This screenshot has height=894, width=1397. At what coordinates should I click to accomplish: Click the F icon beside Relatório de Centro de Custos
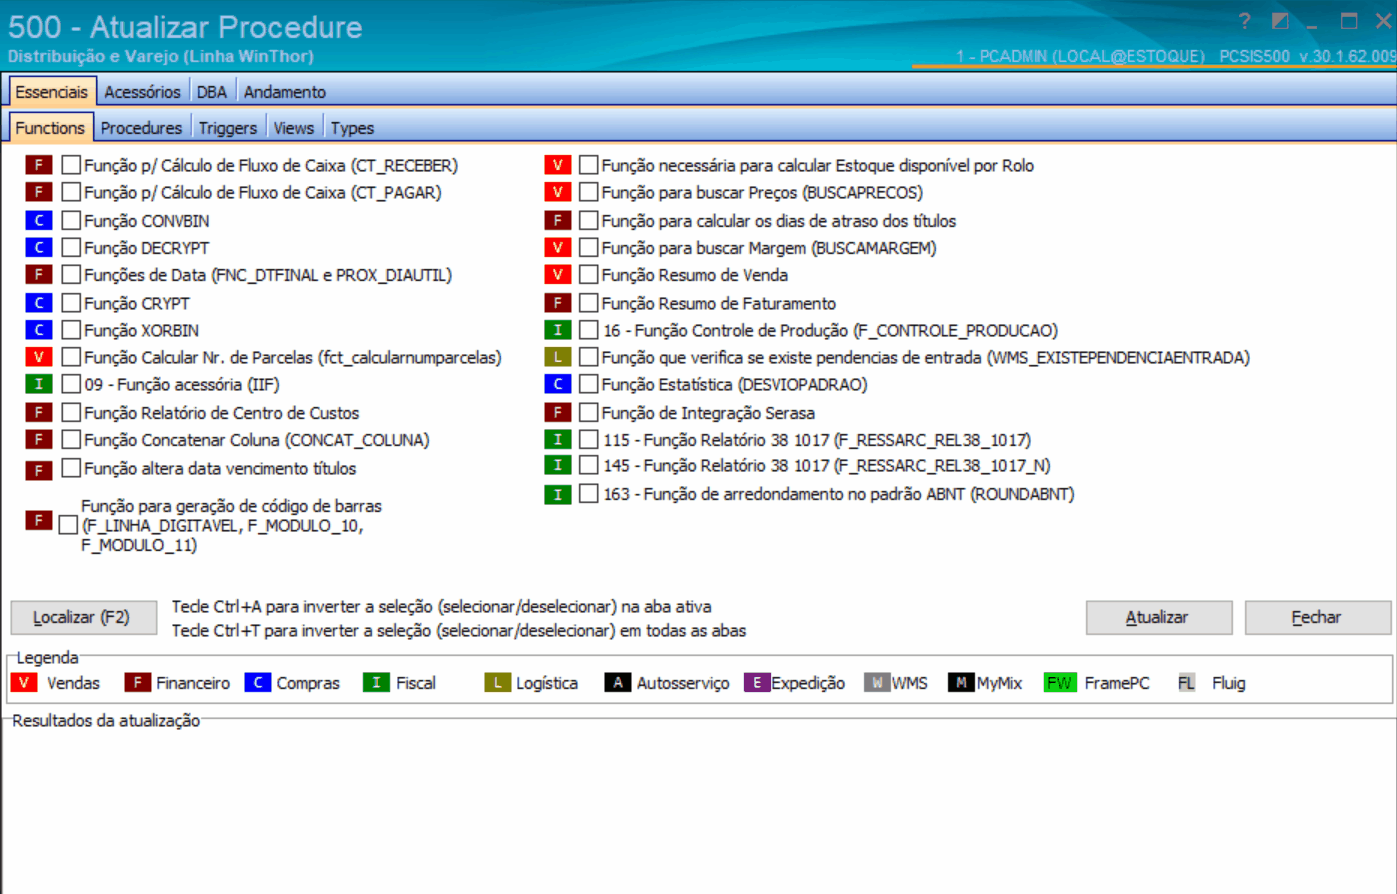tap(38, 412)
